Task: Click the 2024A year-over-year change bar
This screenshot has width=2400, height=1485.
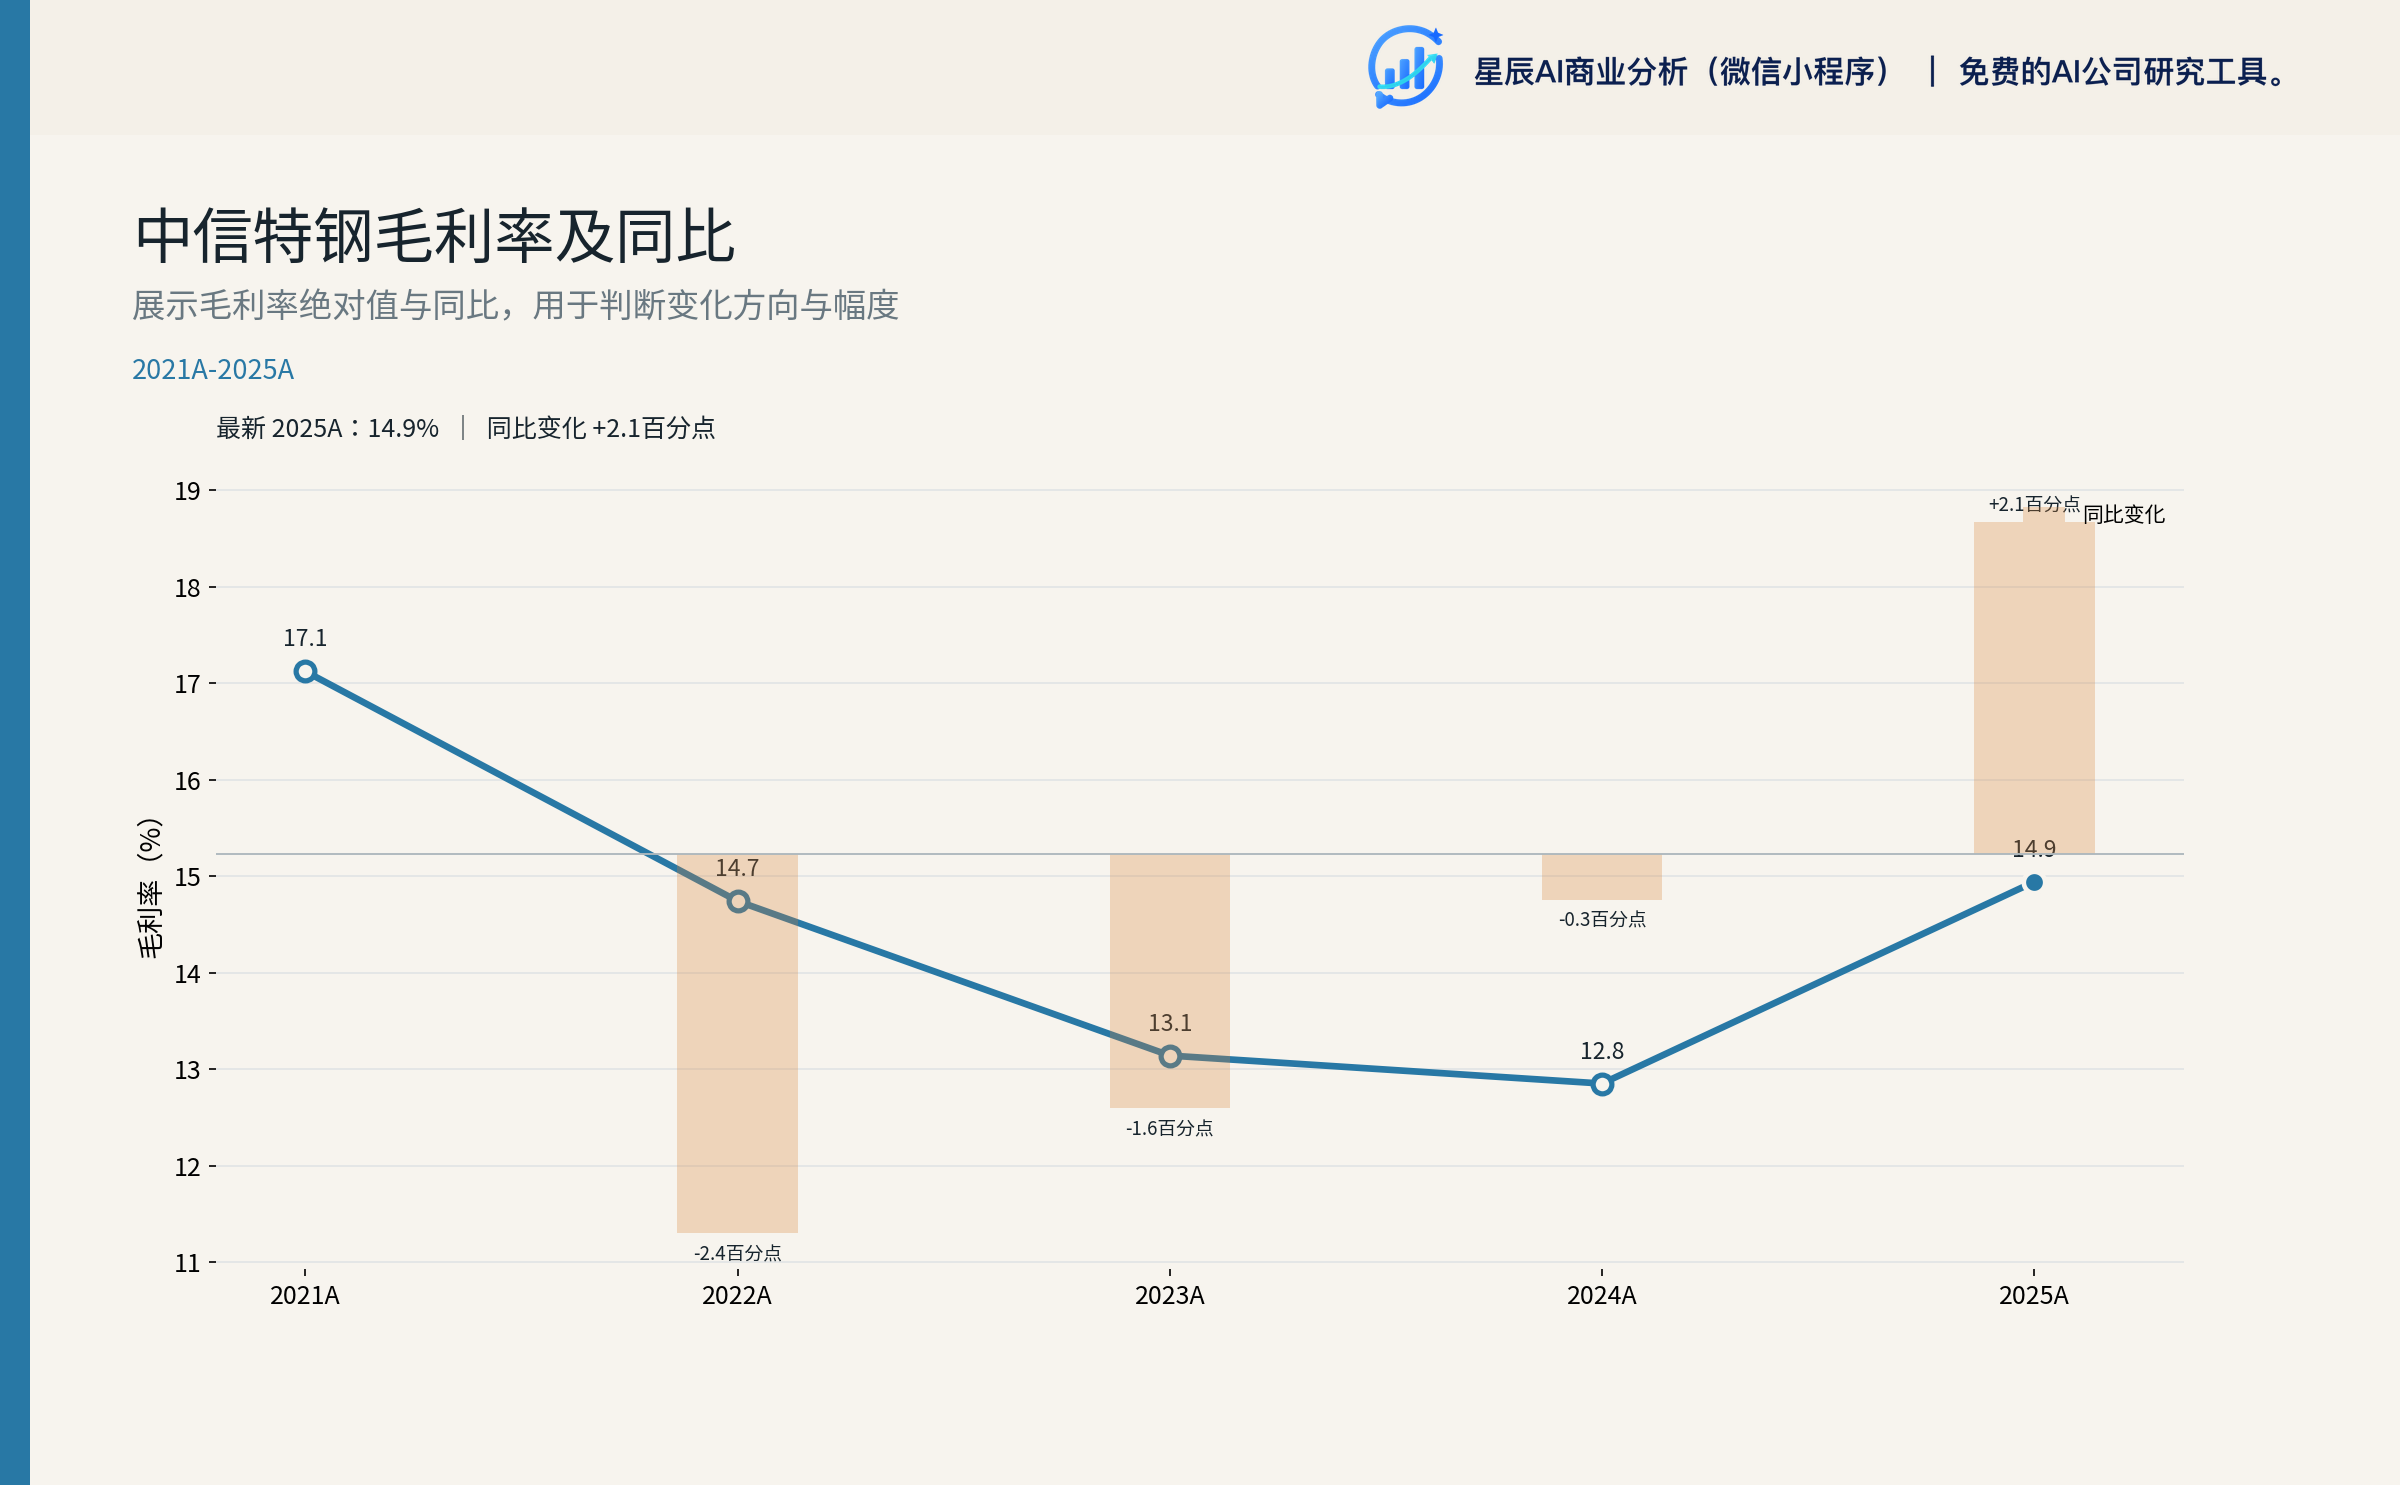Action: coord(1602,877)
